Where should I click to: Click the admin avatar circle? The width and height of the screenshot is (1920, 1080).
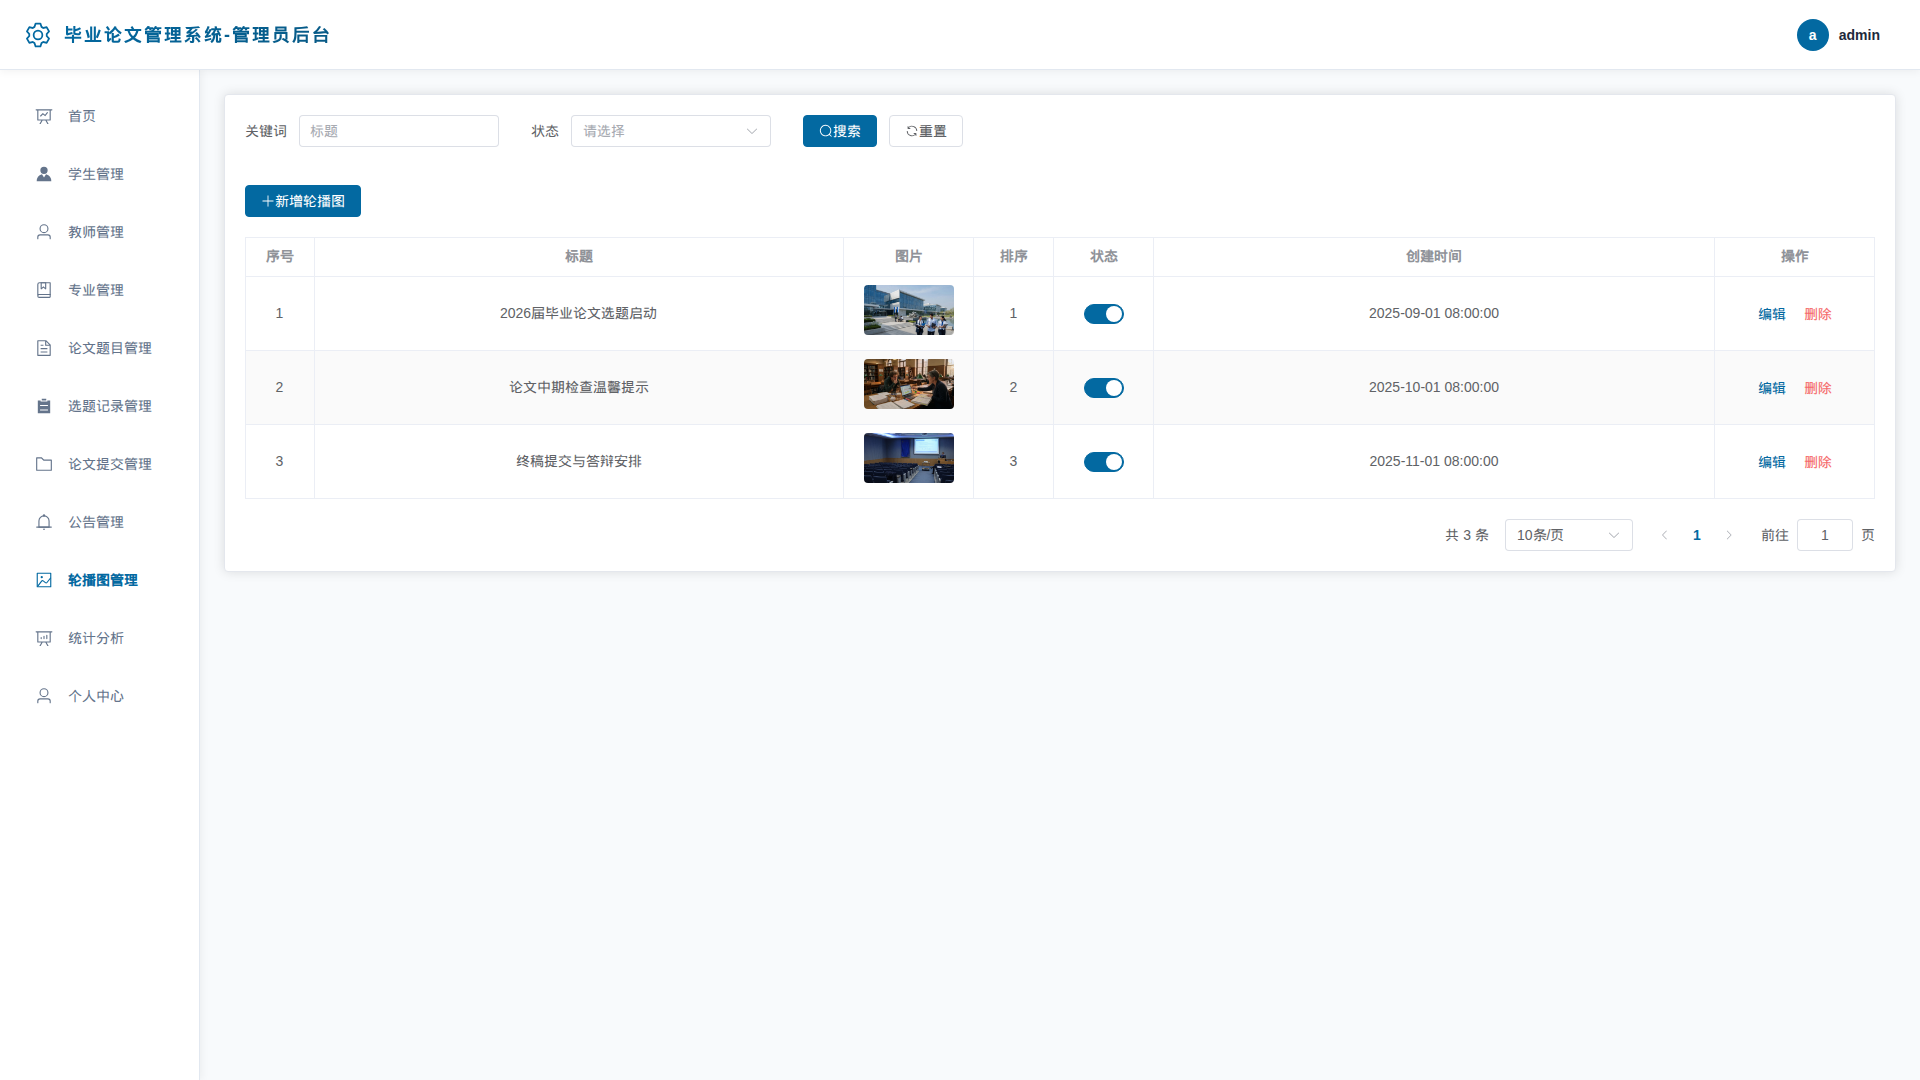tap(1812, 35)
